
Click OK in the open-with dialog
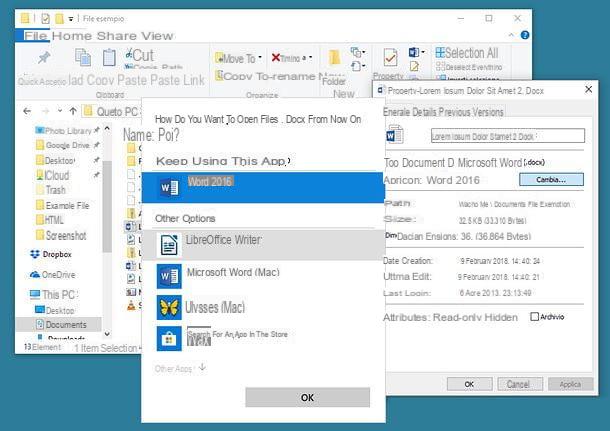(x=307, y=397)
